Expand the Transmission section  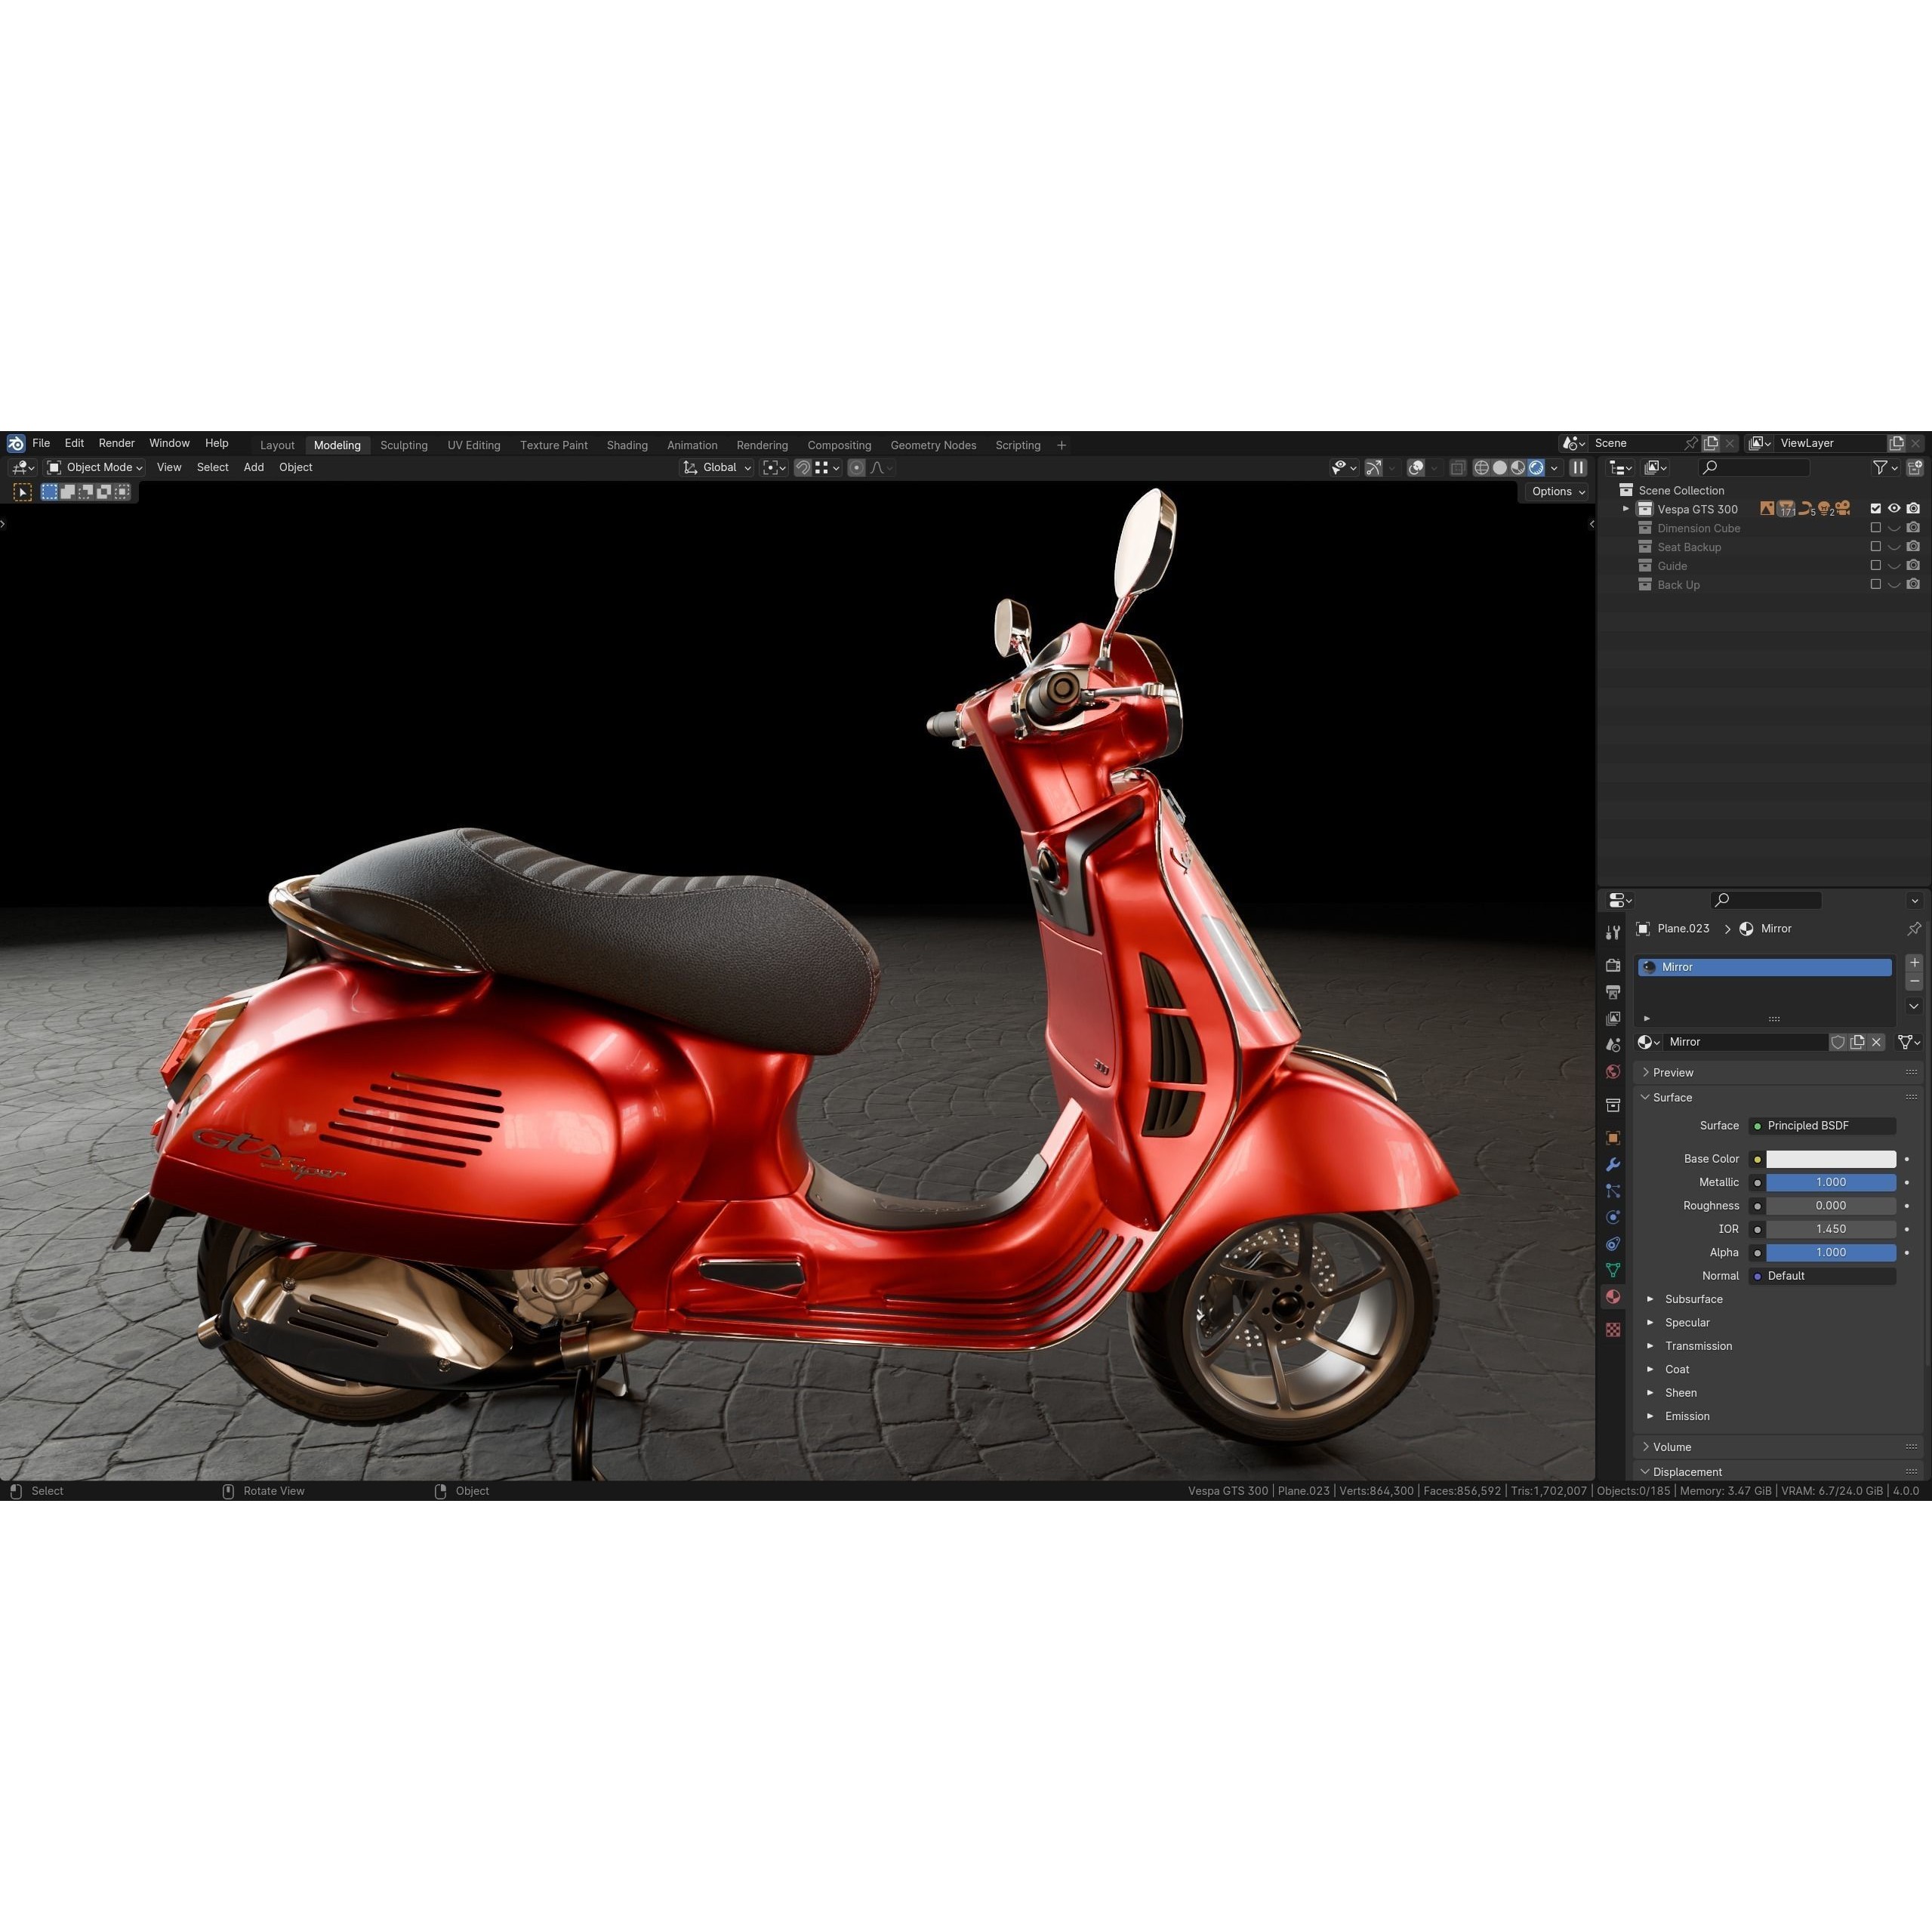pos(1650,1346)
